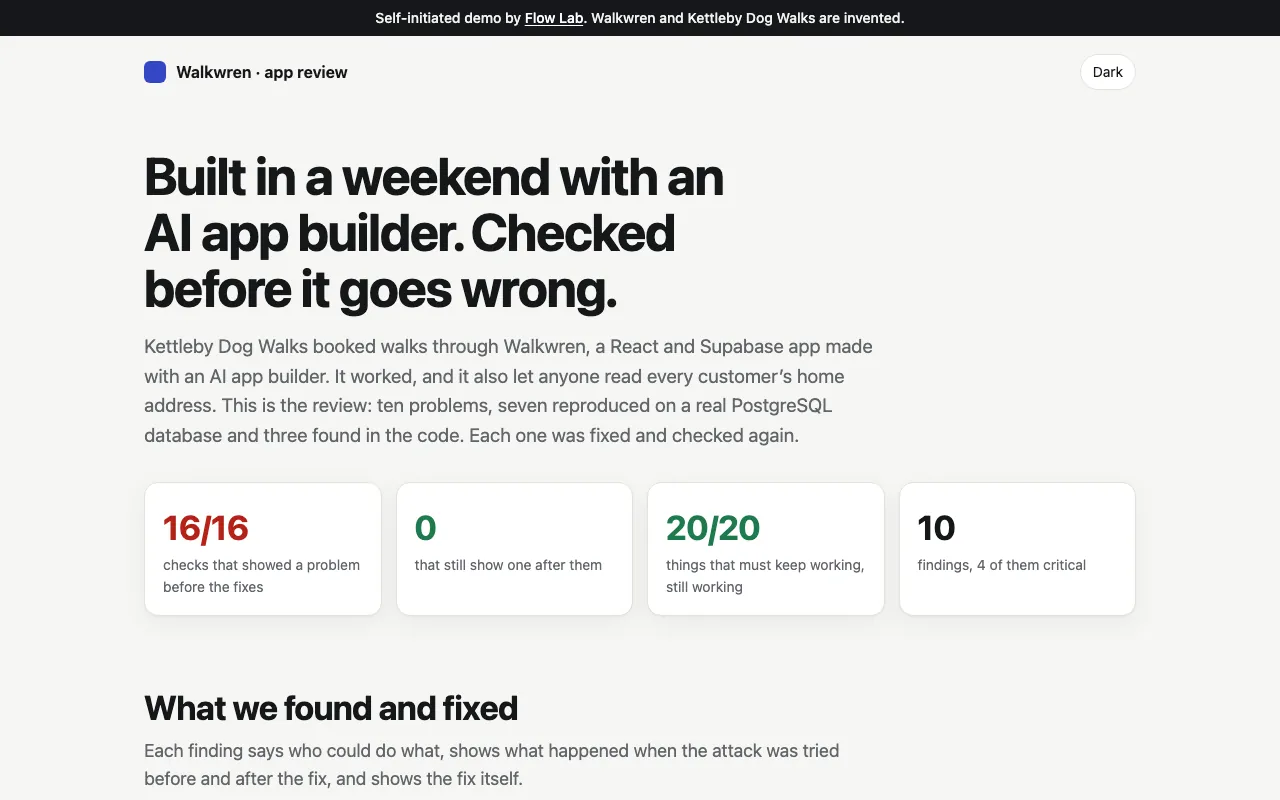The image size is (1280, 800).
Task: Click the red 16/16 number
Action: [206, 528]
